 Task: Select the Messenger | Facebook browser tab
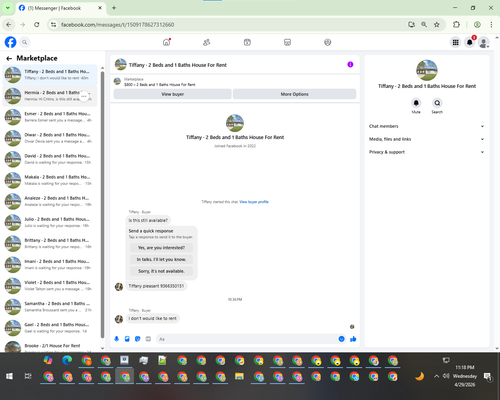pyautogui.click(x=60, y=8)
